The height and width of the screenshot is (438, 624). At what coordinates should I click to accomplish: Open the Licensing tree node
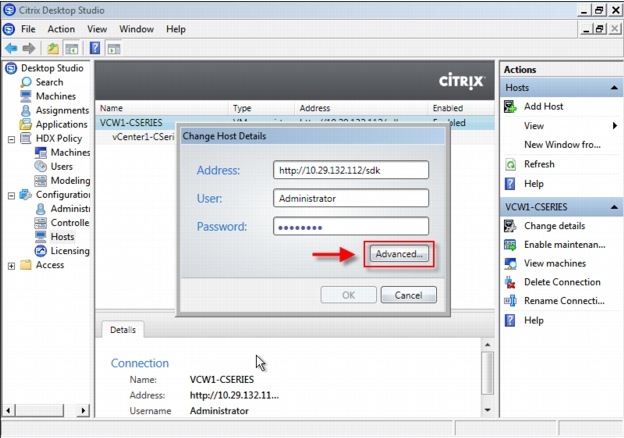[x=70, y=251]
